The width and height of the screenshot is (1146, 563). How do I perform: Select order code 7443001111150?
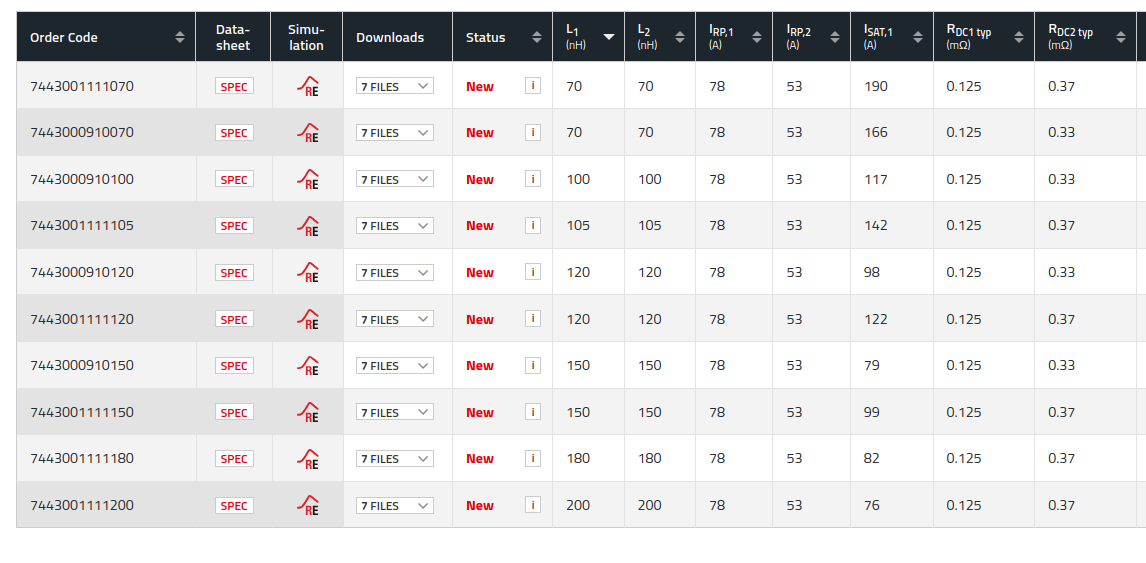coord(82,412)
